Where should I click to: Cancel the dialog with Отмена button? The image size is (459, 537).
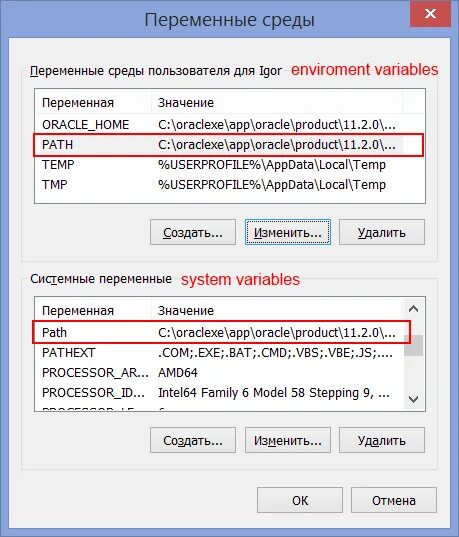click(x=394, y=500)
